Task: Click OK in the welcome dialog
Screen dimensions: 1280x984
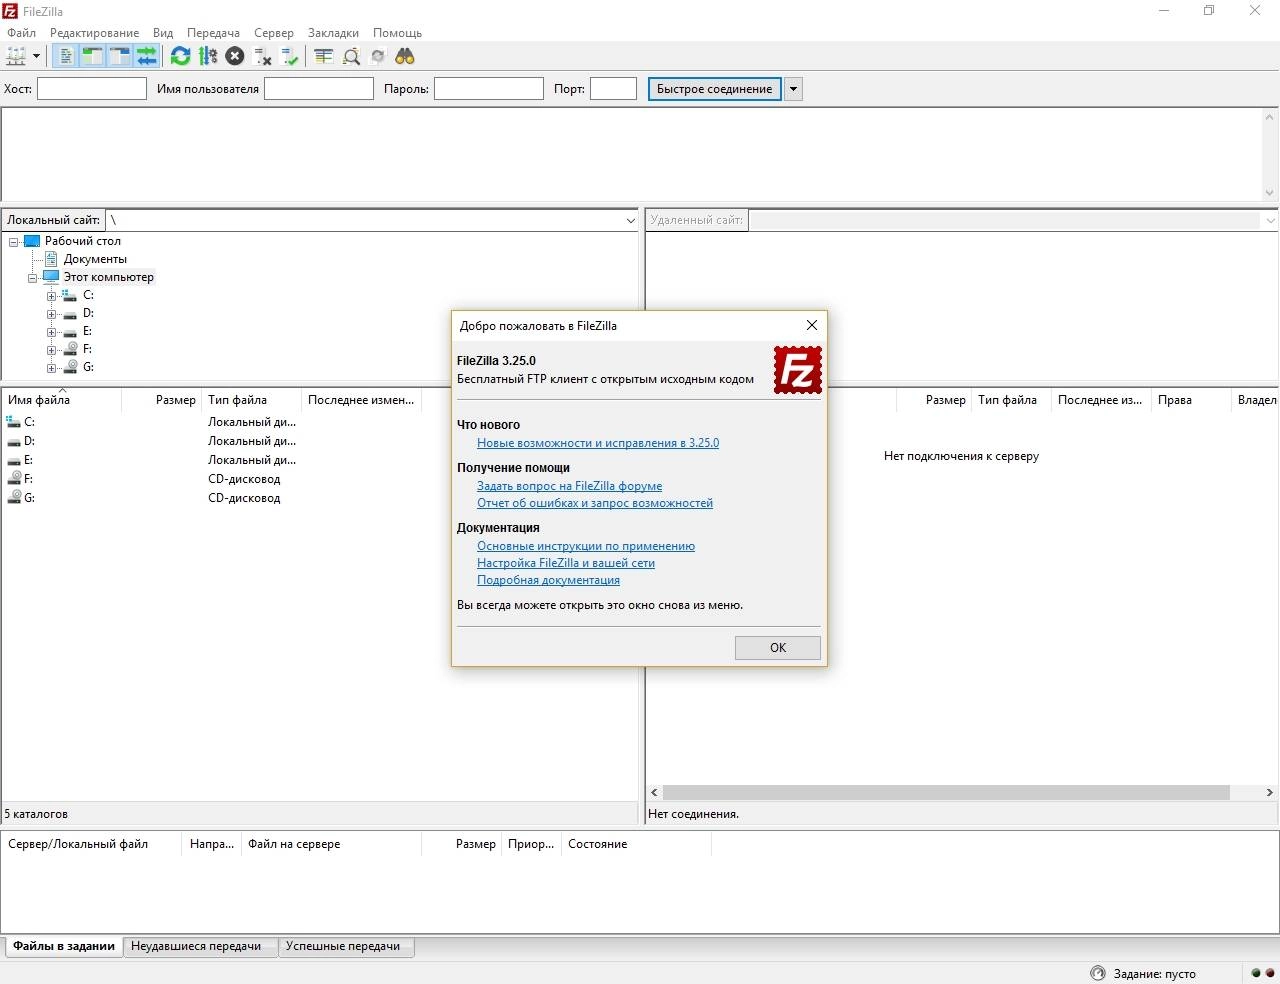Action: click(778, 648)
